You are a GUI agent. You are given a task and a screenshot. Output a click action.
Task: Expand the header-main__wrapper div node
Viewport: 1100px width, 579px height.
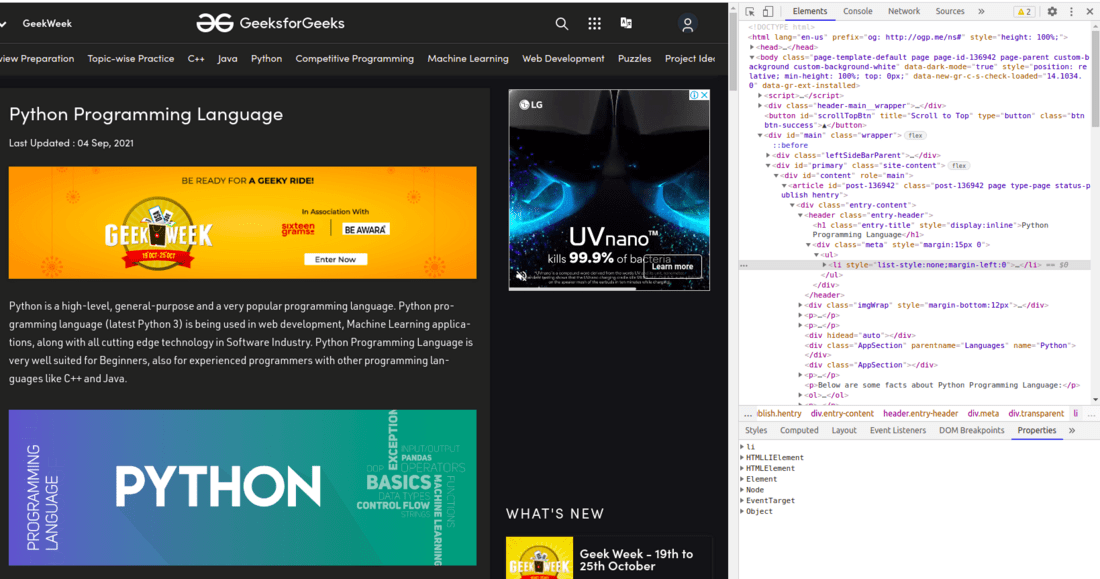[x=760, y=105]
